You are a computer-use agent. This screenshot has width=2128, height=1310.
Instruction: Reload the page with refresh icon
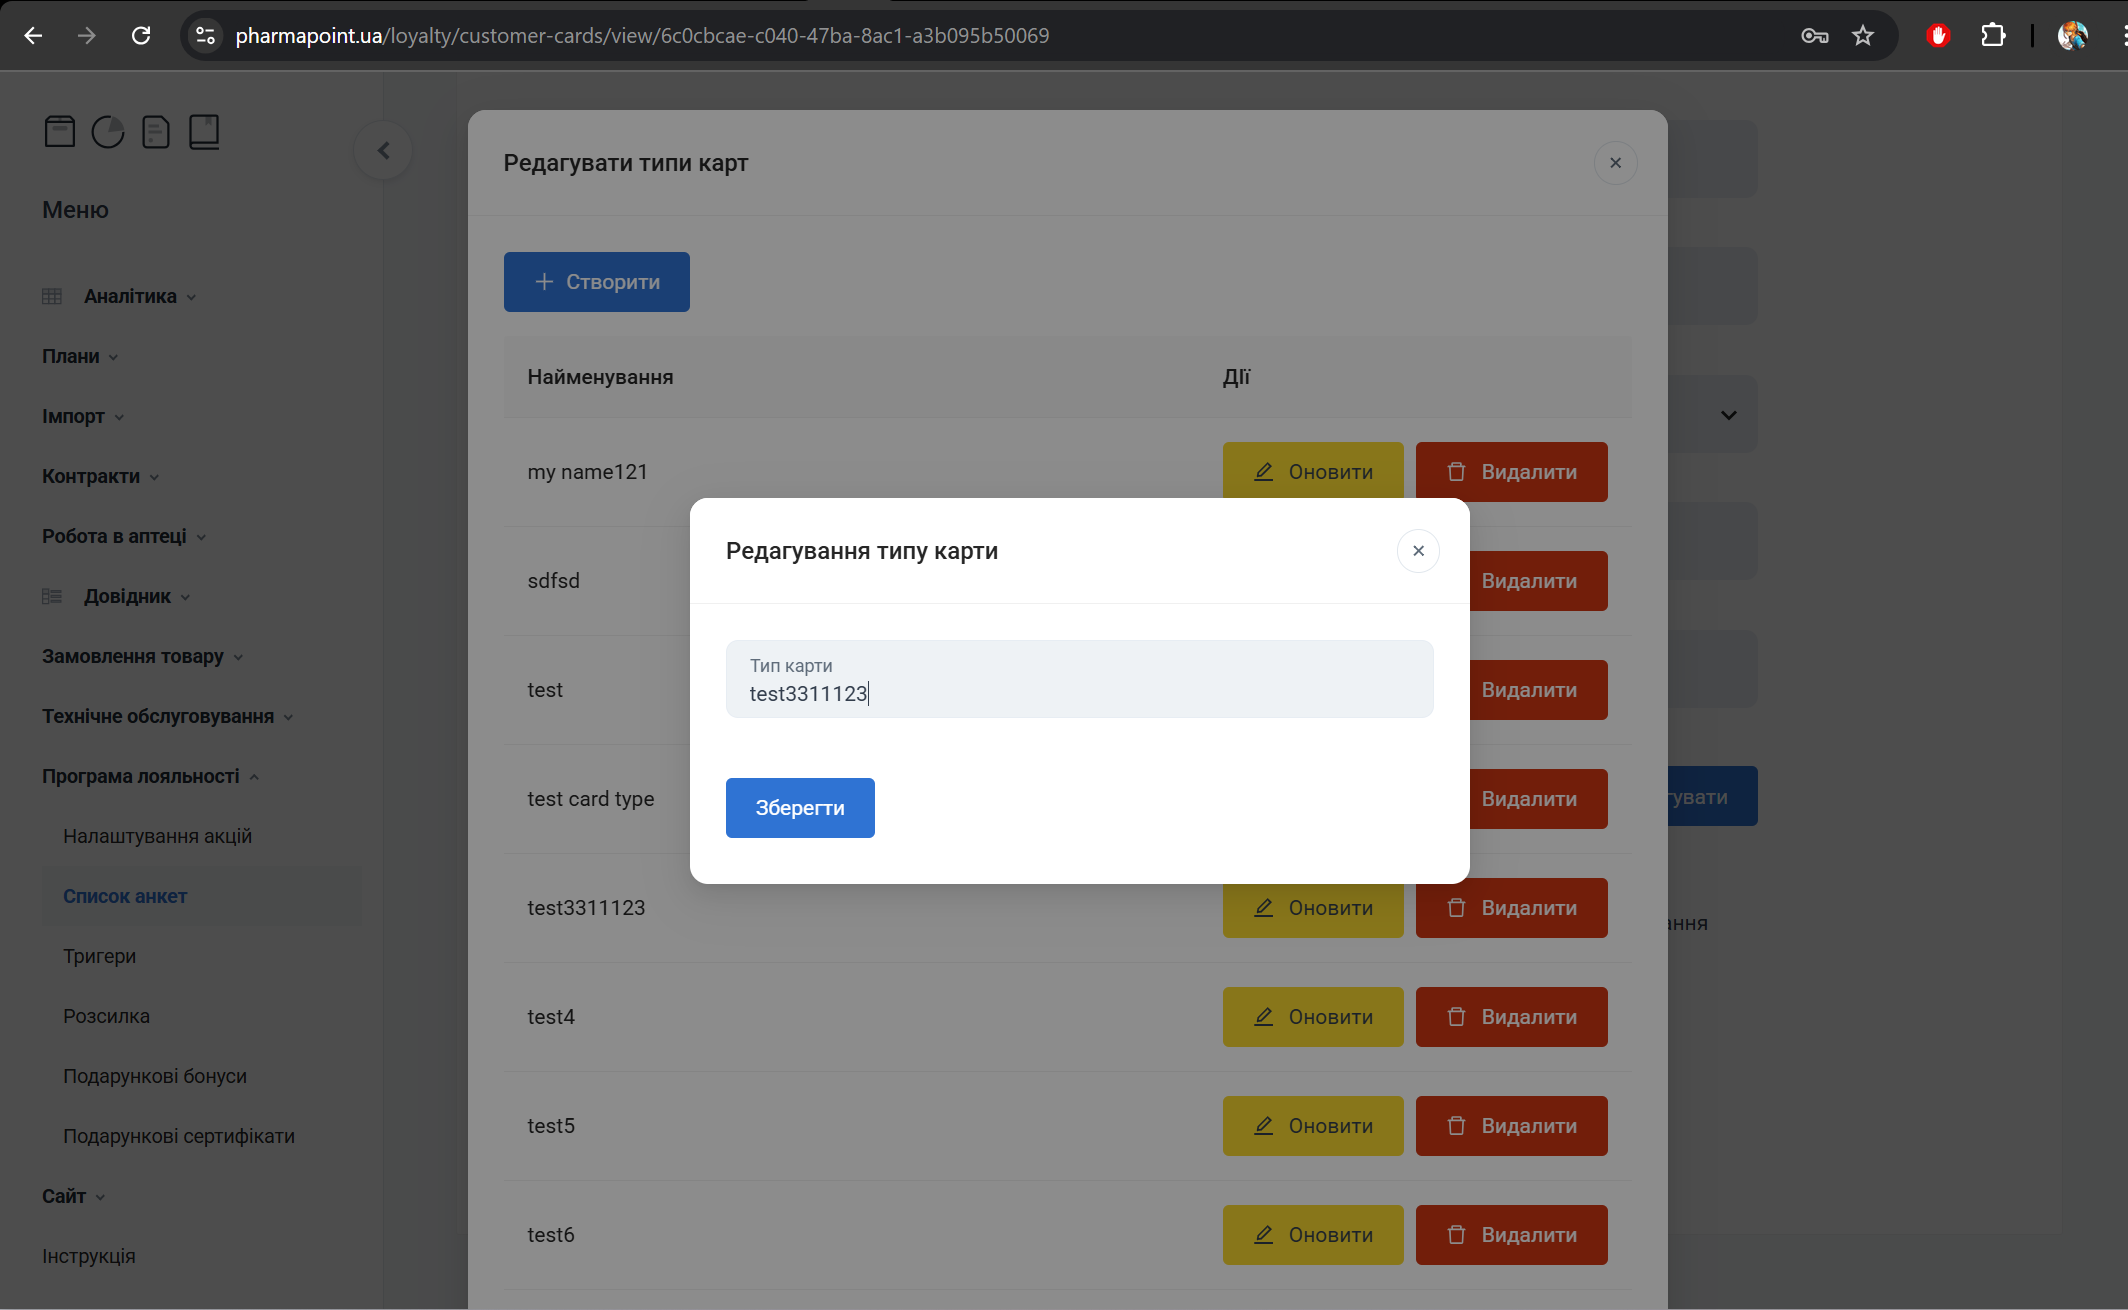click(141, 36)
